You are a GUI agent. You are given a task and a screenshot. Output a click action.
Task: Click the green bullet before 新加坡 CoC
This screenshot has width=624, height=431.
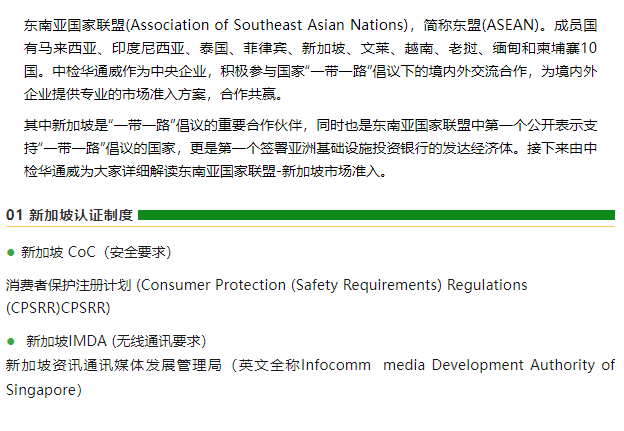pos(11,252)
